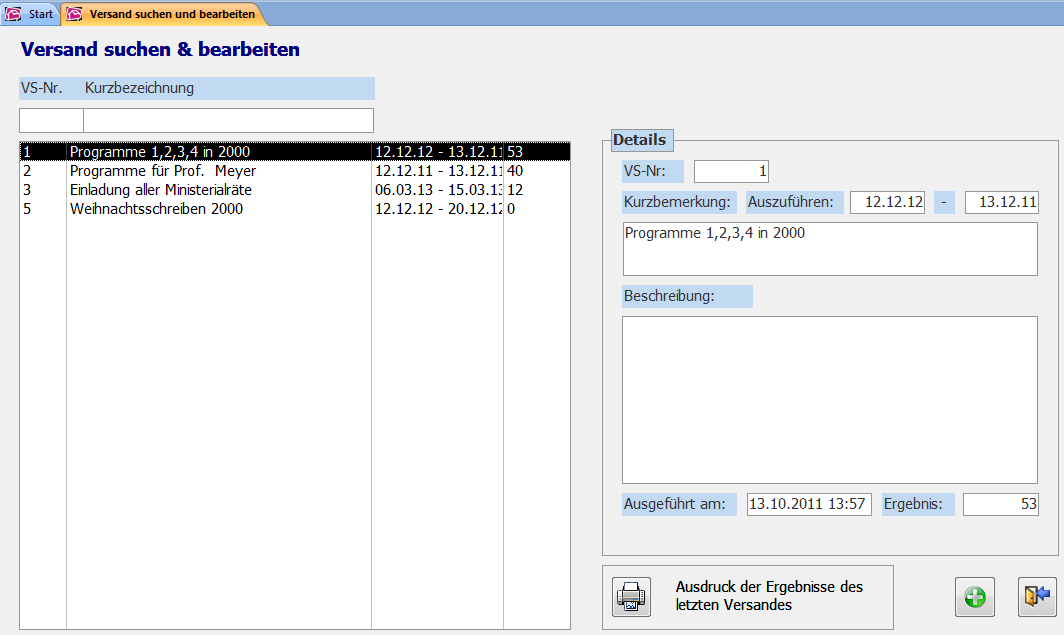Viewport: 1064px width, 635px height.
Task: Click the start date field 12.12.12
Action: coord(887,202)
